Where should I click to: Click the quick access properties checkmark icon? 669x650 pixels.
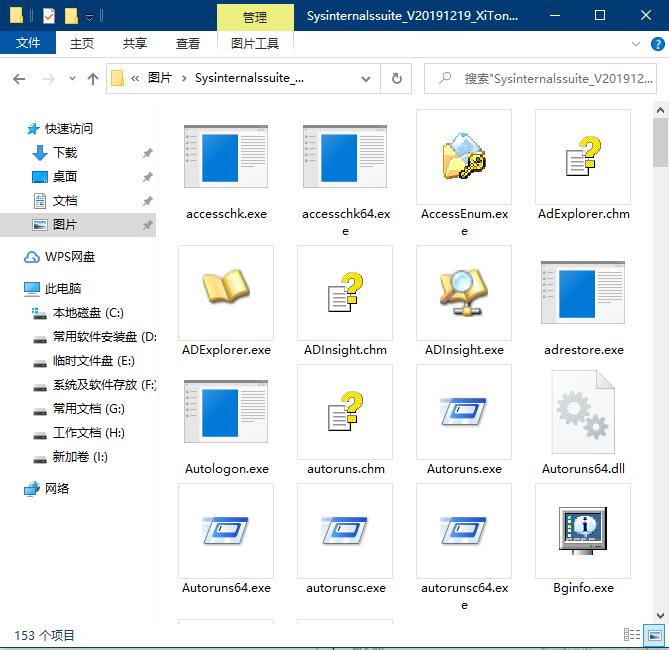click(x=49, y=16)
